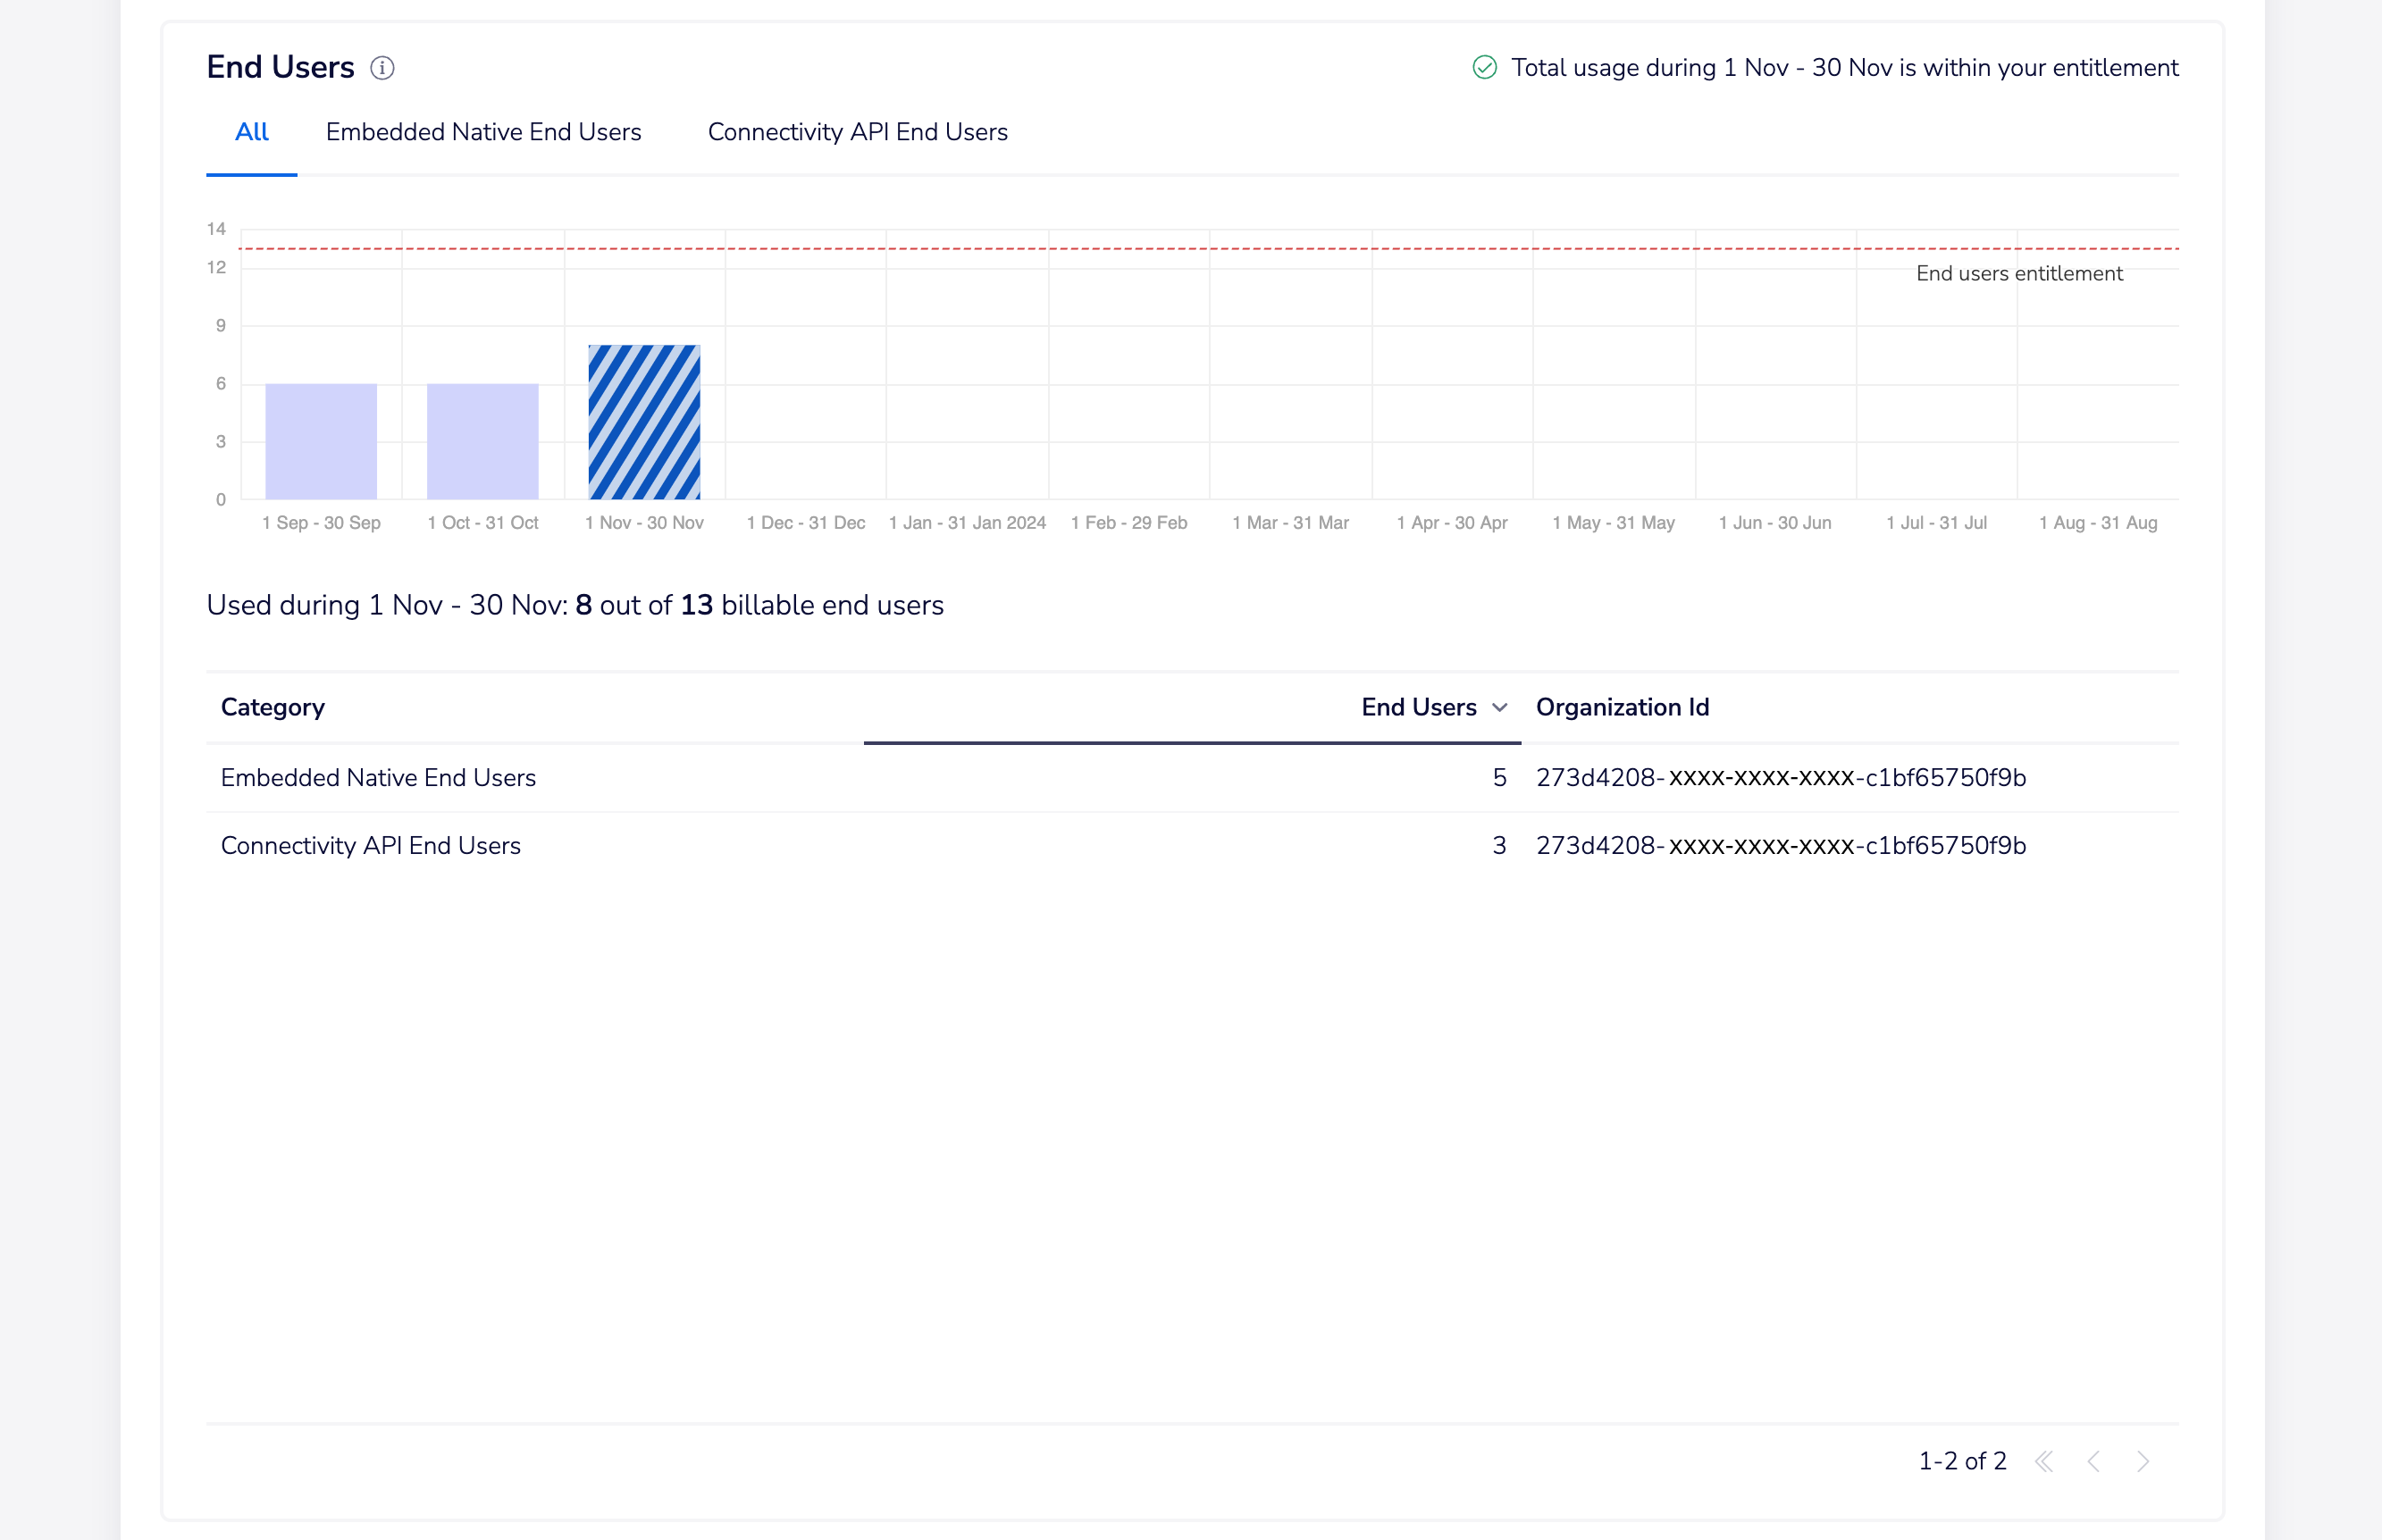The image size is (2382, 1540).
Task: Select Embedded Native End Users table row
Action: coord(378,778)
